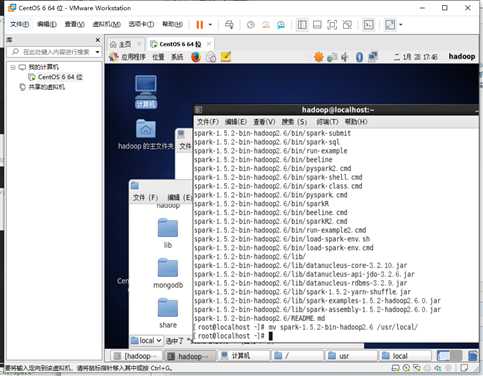The width and height of the screenshot is (483, 376).
Task: Click the workspace switcher in bottom panel
Action: [x=449, y=356]
